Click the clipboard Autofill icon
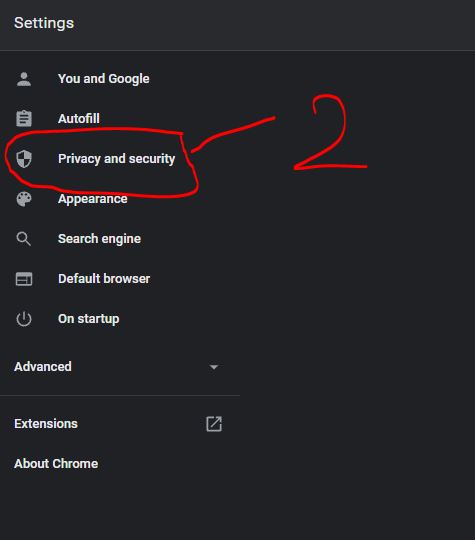 pos(24,119)
